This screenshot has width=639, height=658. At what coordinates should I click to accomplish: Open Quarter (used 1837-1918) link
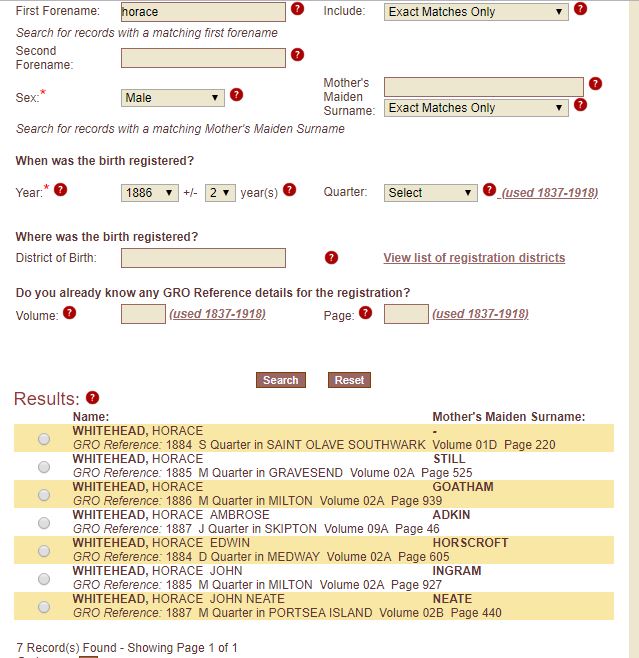[550, 193]
